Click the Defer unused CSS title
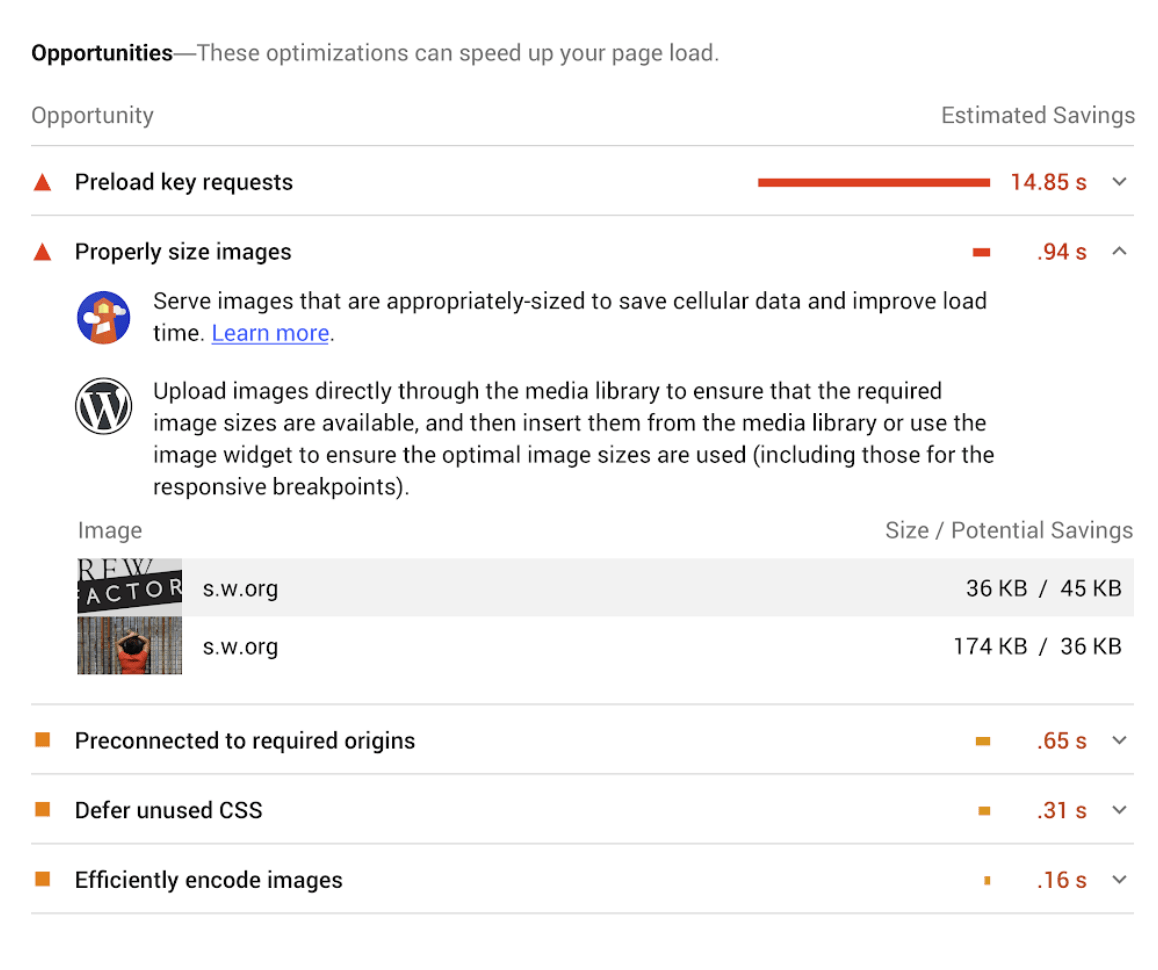 pos(169,810)
